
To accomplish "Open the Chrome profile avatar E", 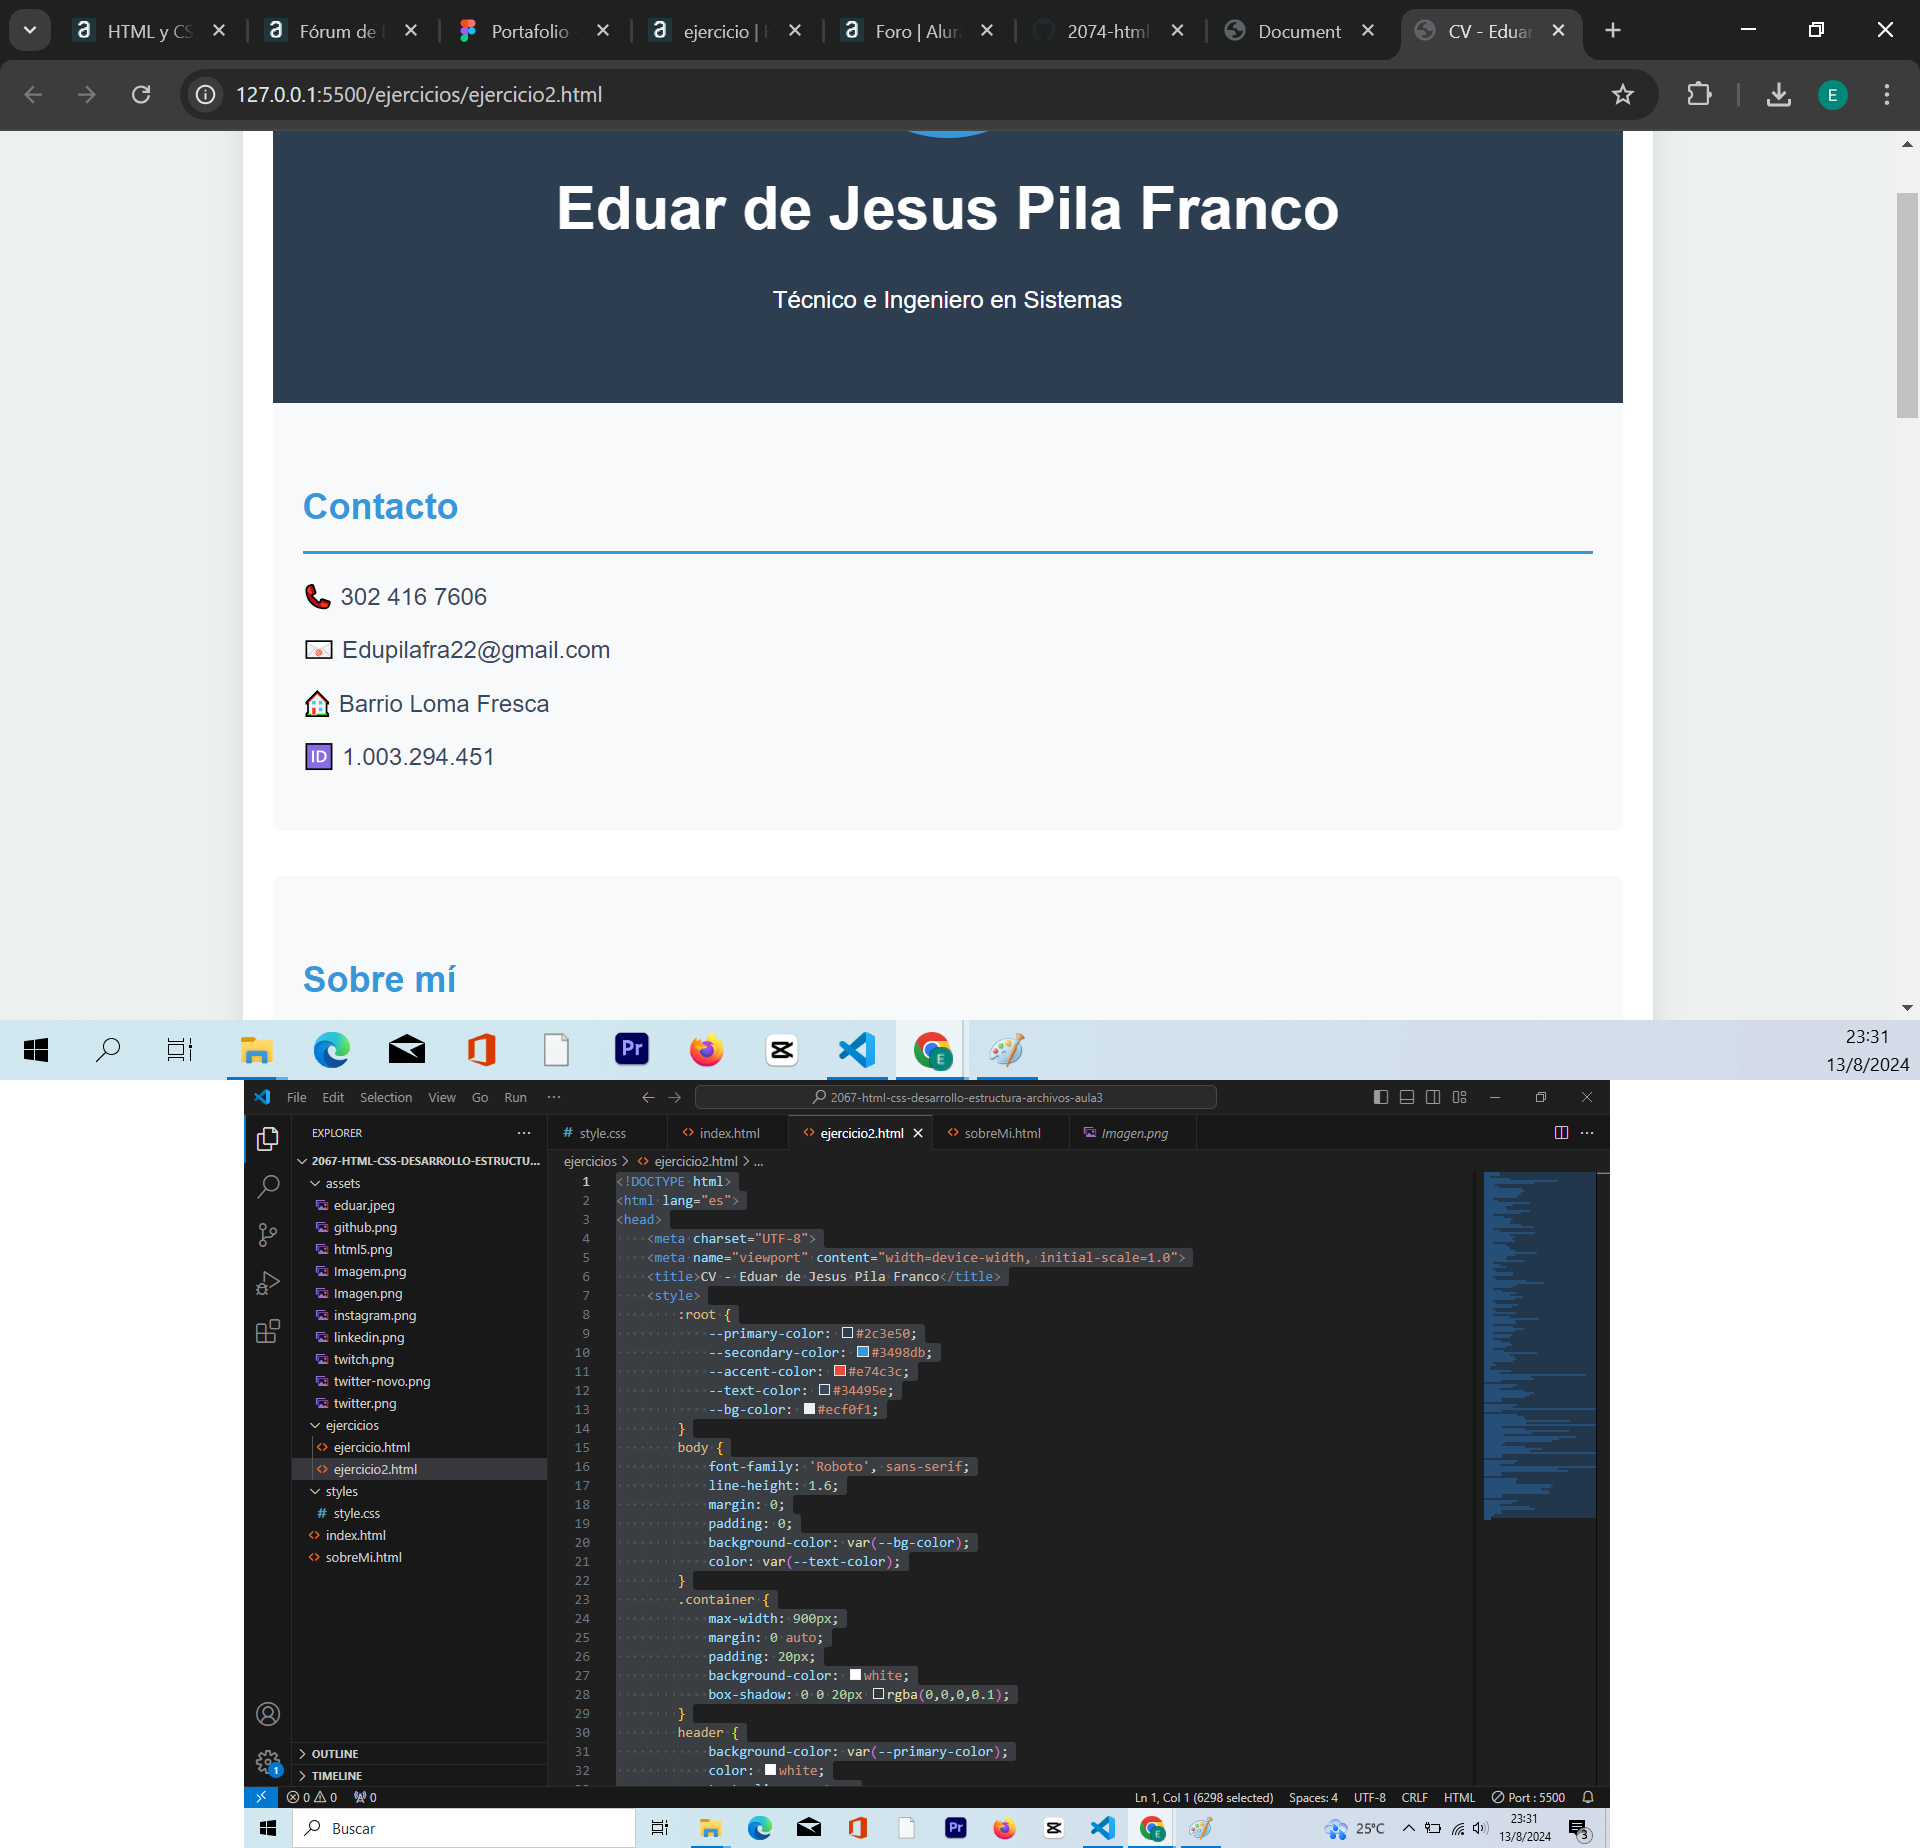I will click(1832, 95).
